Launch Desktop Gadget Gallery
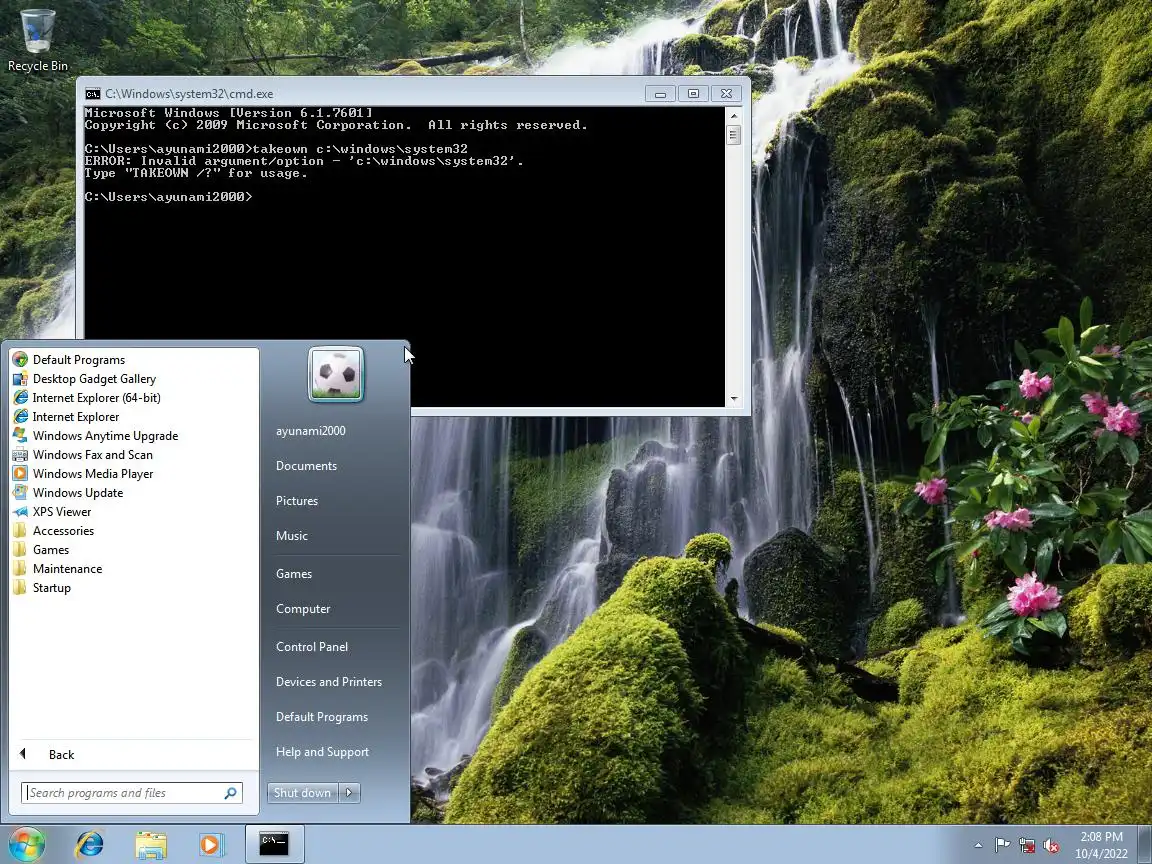 (x=84, y=378)
